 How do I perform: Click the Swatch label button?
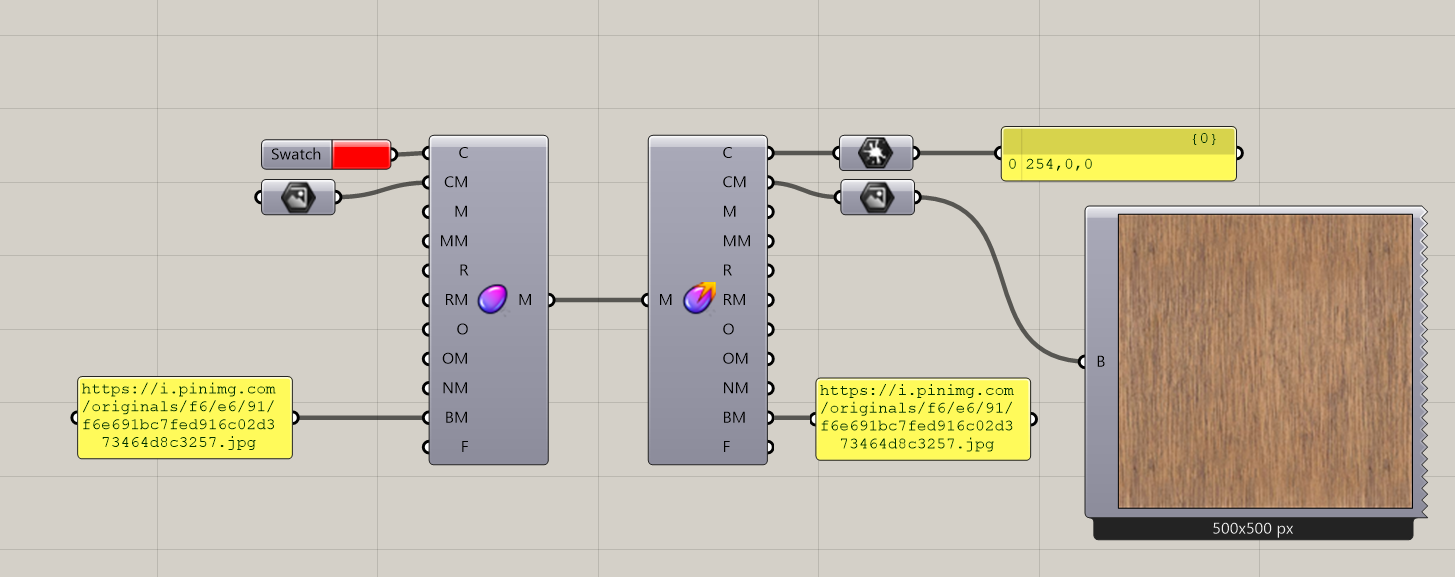tap(296, 155)
